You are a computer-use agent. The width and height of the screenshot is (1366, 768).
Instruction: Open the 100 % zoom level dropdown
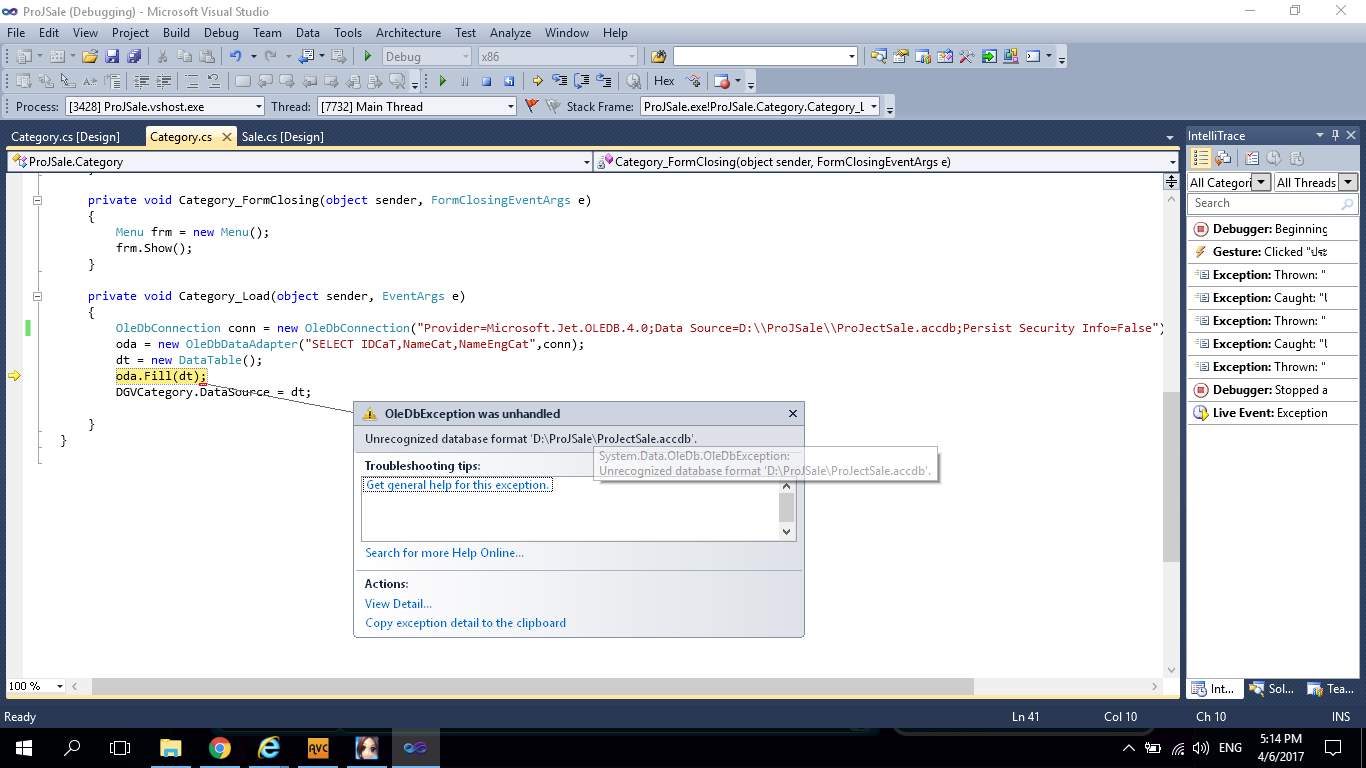pos(60,686)
